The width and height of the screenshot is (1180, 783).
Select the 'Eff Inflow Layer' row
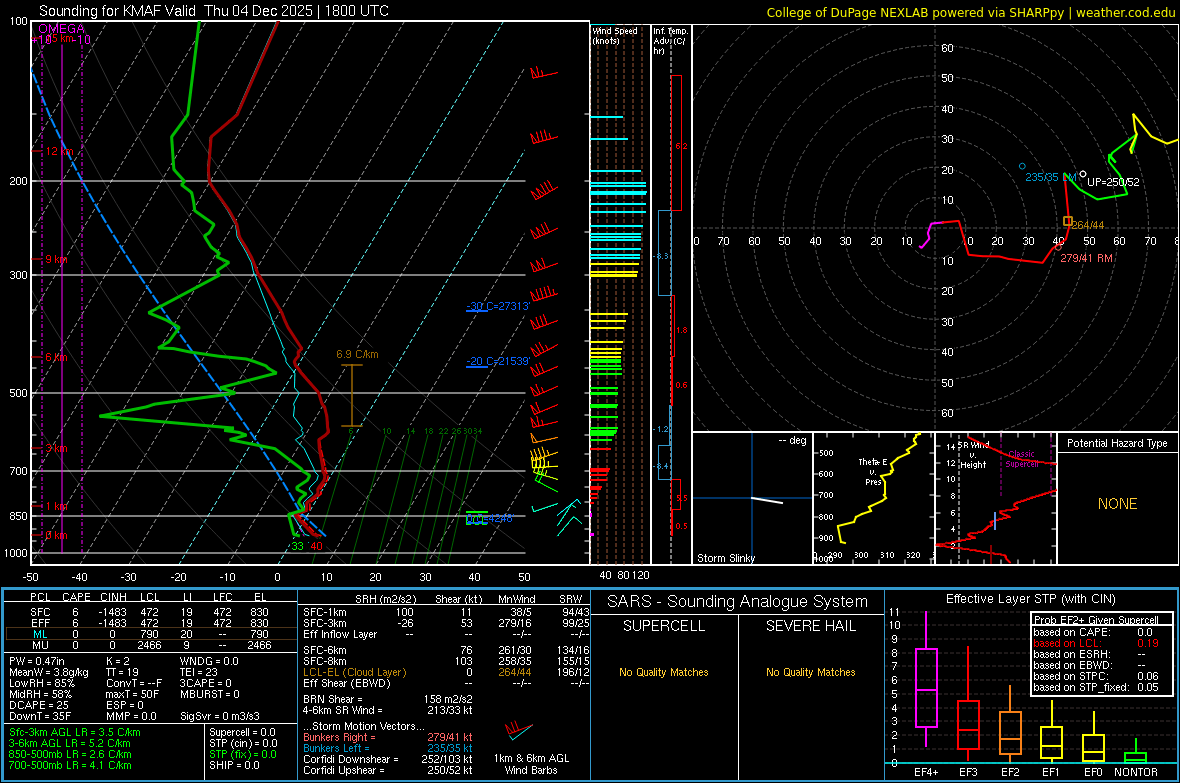[446, 634]
